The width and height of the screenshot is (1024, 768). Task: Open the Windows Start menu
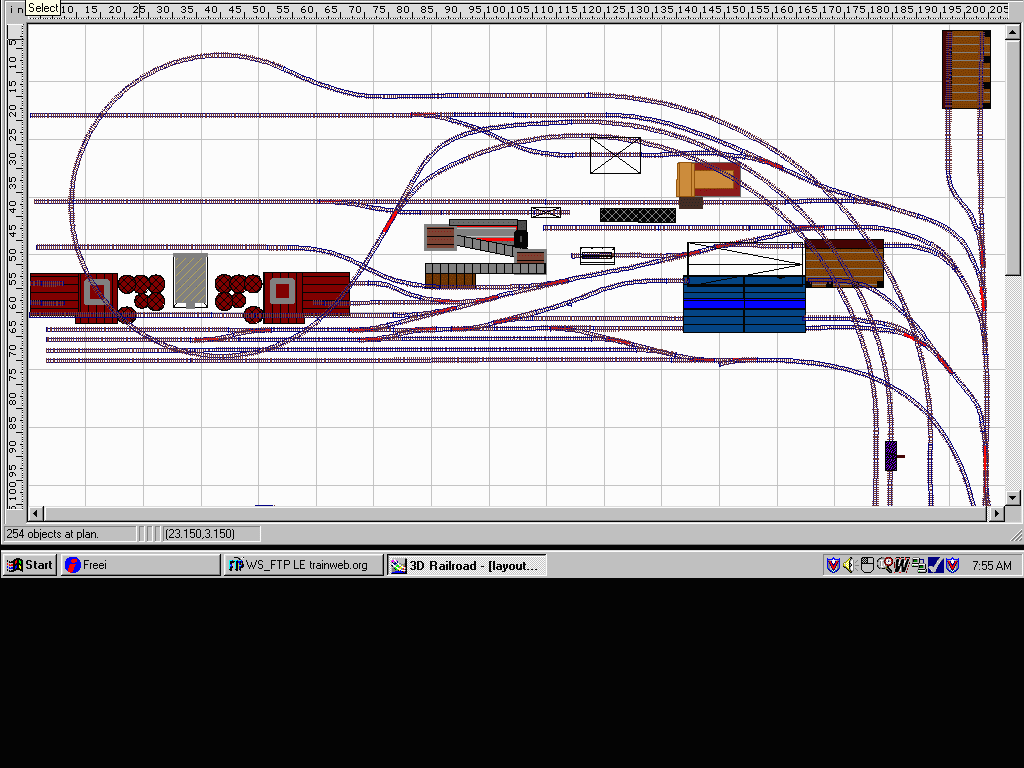(29, 565)
